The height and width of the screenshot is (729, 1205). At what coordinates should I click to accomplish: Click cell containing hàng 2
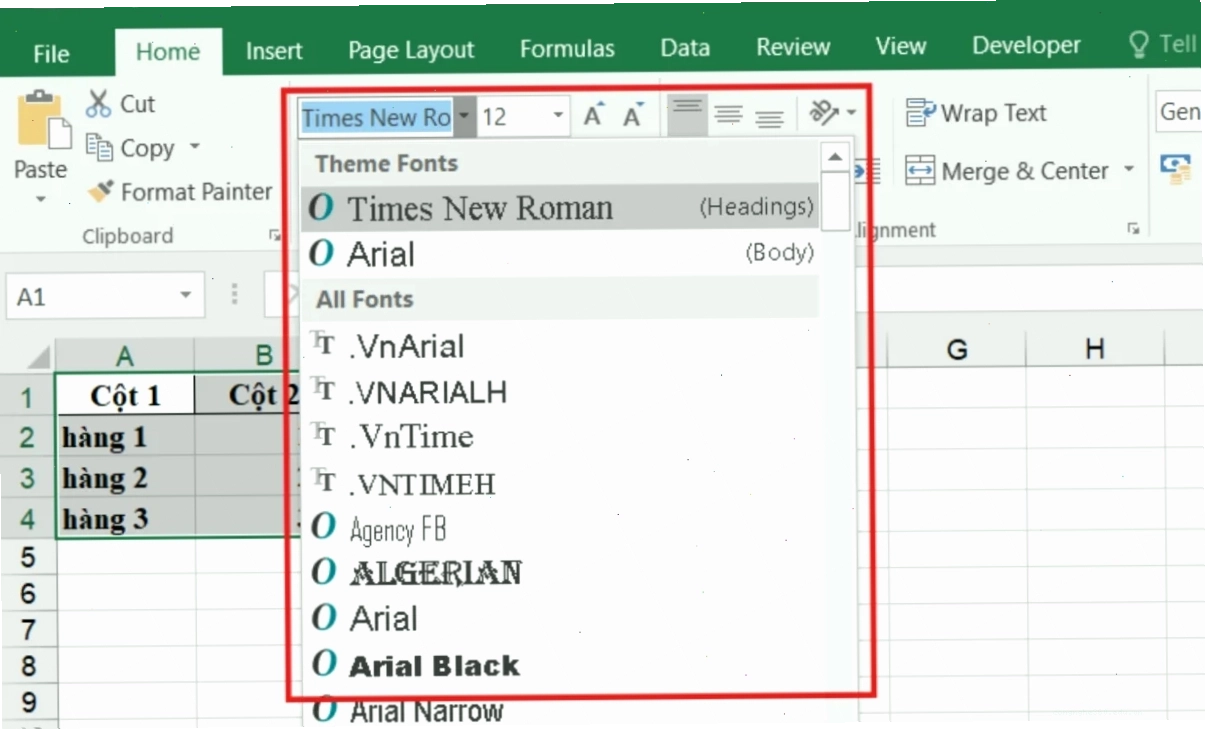tap(125, 478)
